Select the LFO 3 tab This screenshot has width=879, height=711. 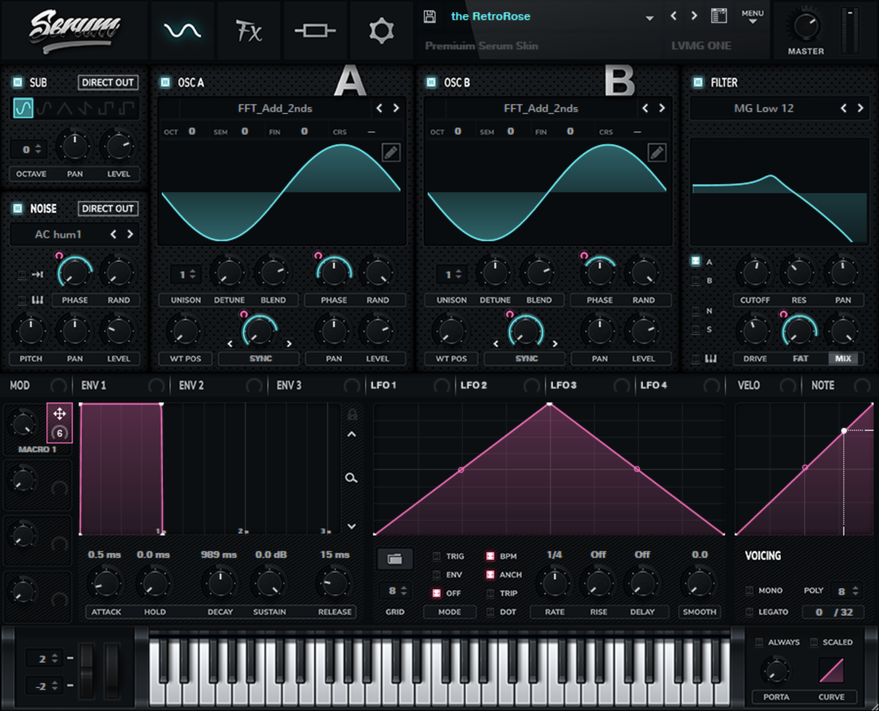click(563, 385)
